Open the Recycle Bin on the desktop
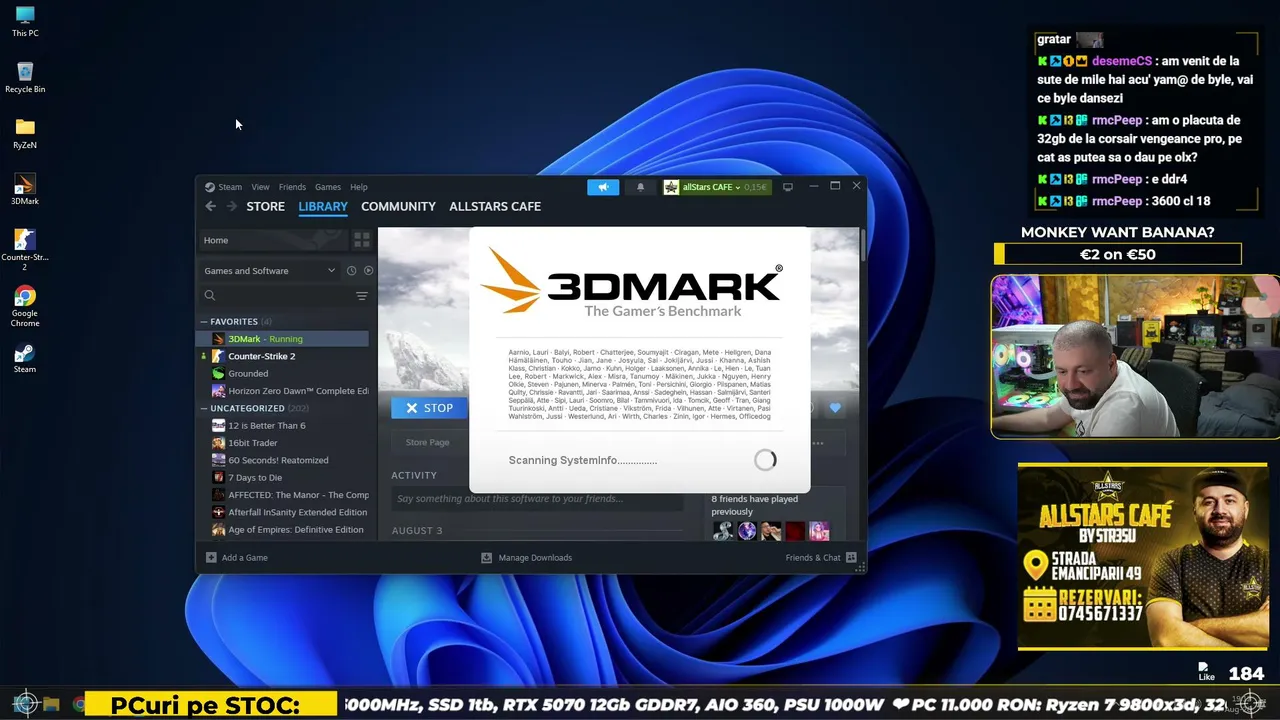Viewport: 1280px width, 720px height. pos(25,77)
